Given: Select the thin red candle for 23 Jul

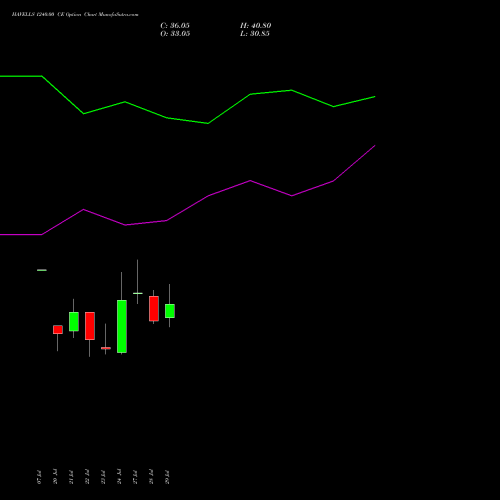Looking at the screenshot, I should [106, 348].
